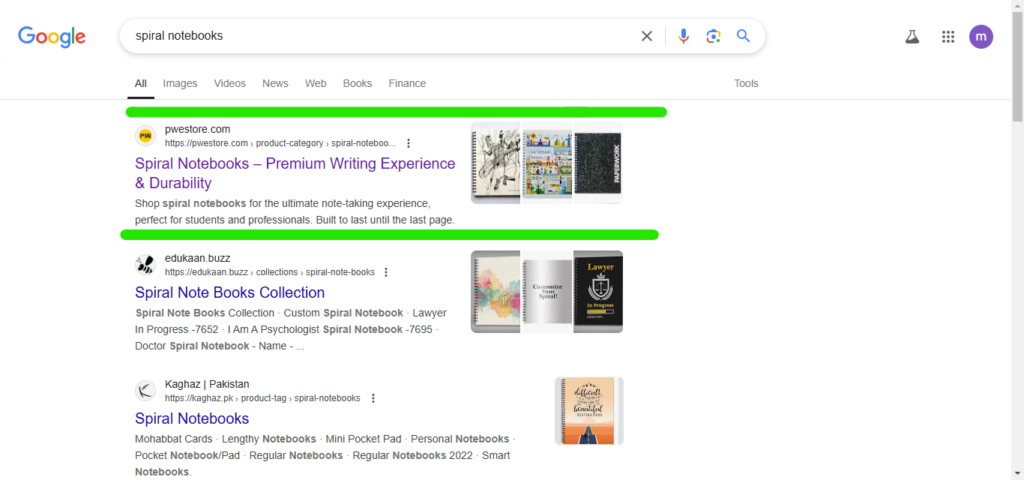Click the pwestore.com breadcrumb URL
The width and height of the screenshot is (1024, 480).
pyautogui.click(x=280, y=143)
